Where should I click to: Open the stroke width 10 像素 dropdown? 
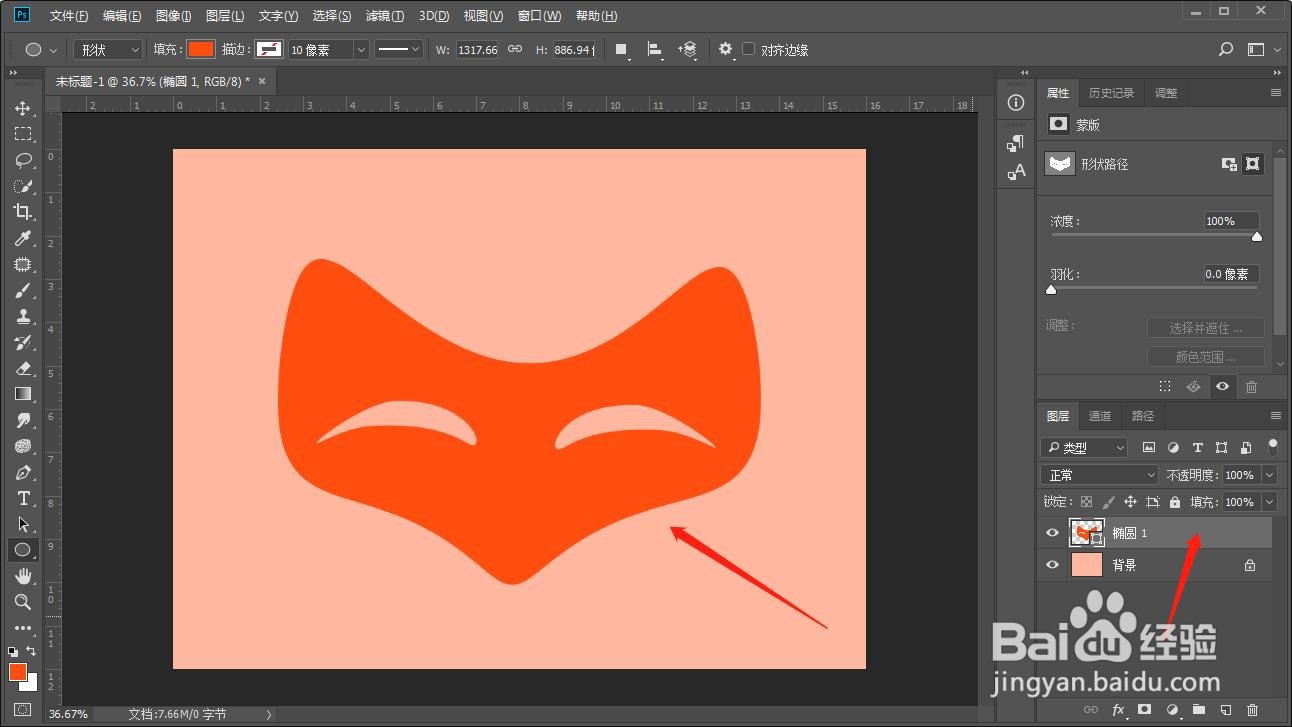[361, 49]
